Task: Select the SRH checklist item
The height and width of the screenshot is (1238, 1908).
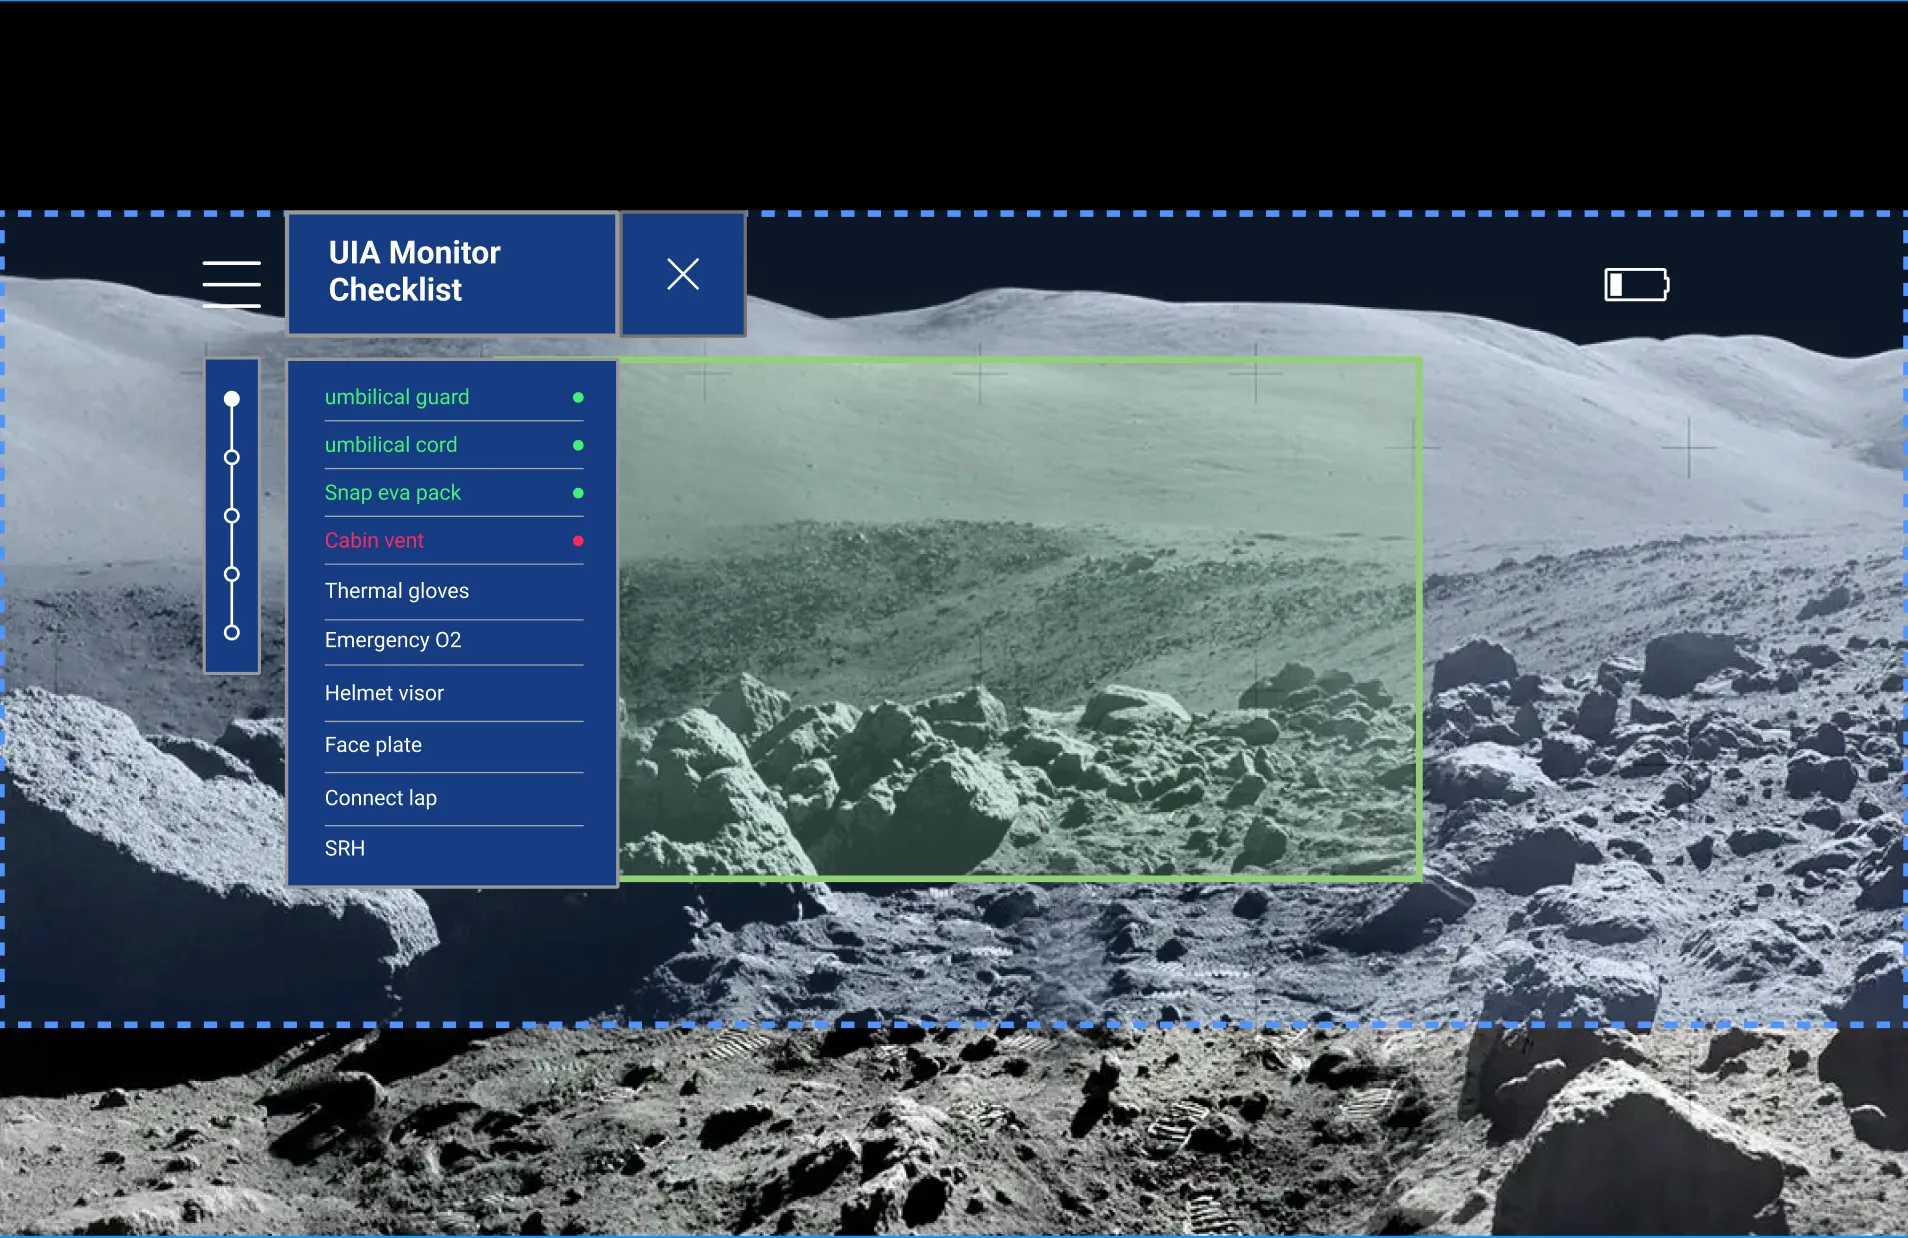Action: (454, 849)
